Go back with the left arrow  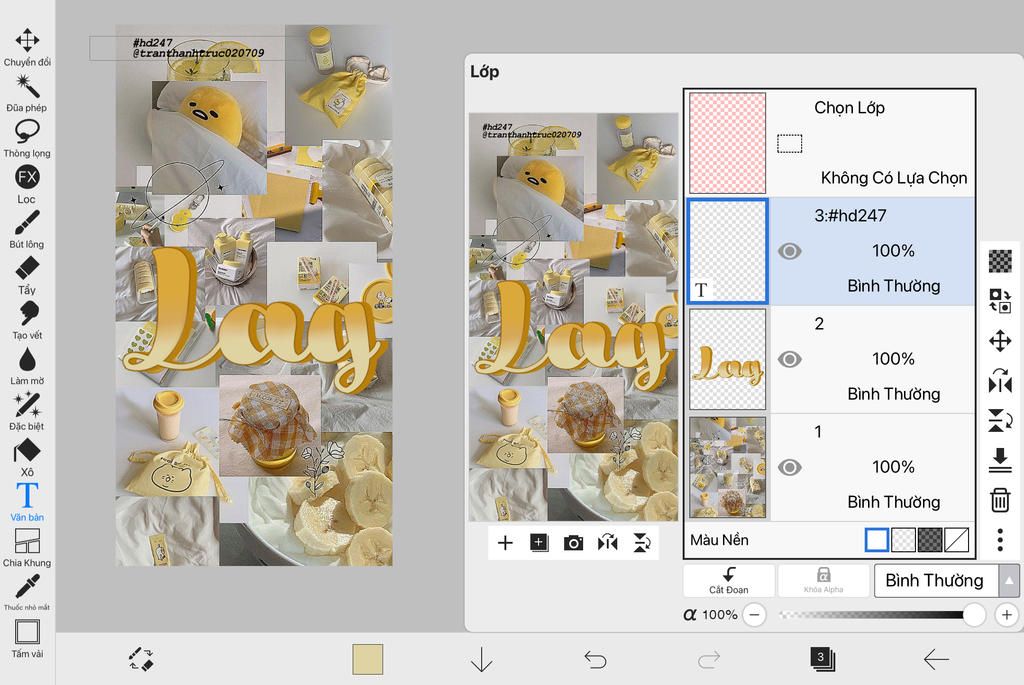click(935, 660)
